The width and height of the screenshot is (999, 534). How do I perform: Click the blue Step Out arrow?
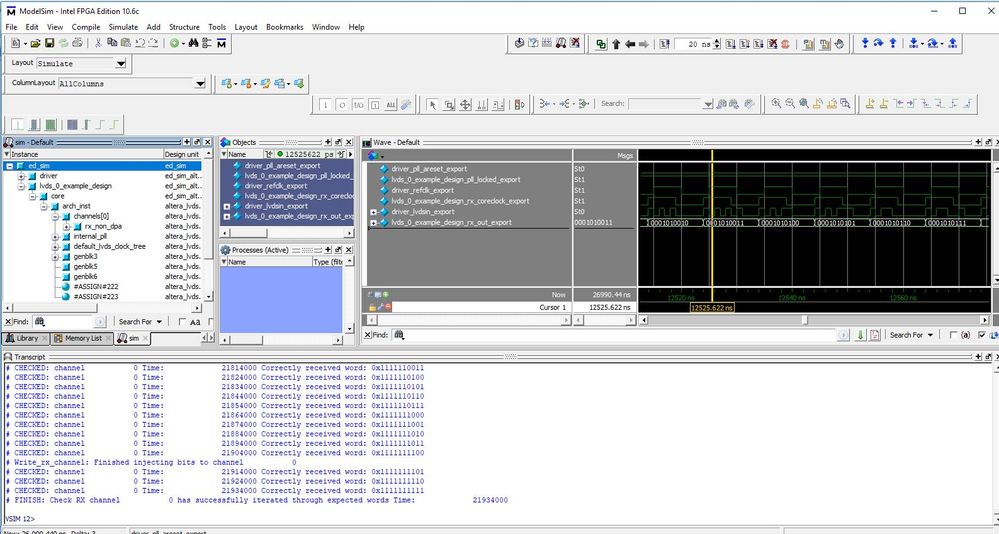(893, 43)
